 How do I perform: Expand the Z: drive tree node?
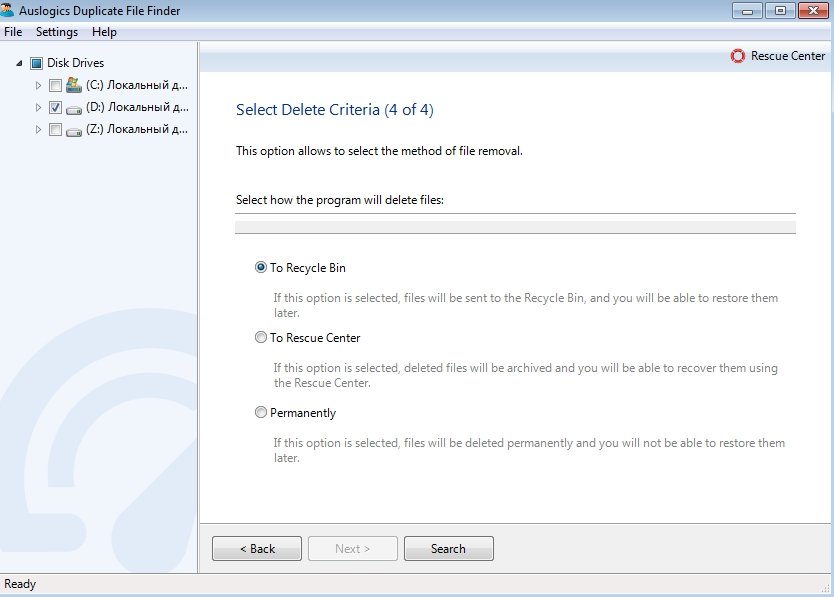click(x=39, y=129)
